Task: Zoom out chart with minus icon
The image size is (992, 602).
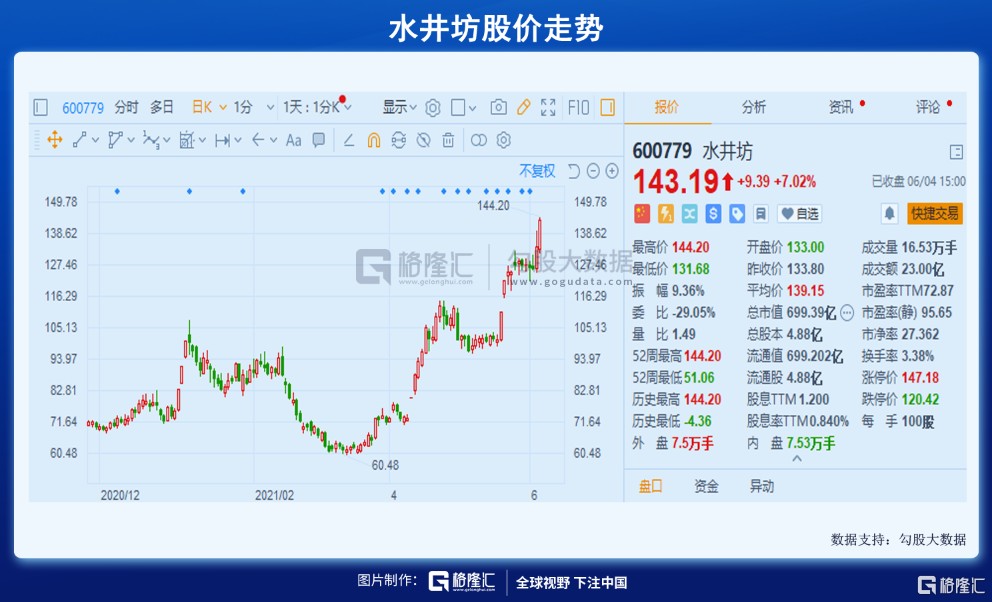Action: click(593, 171)
